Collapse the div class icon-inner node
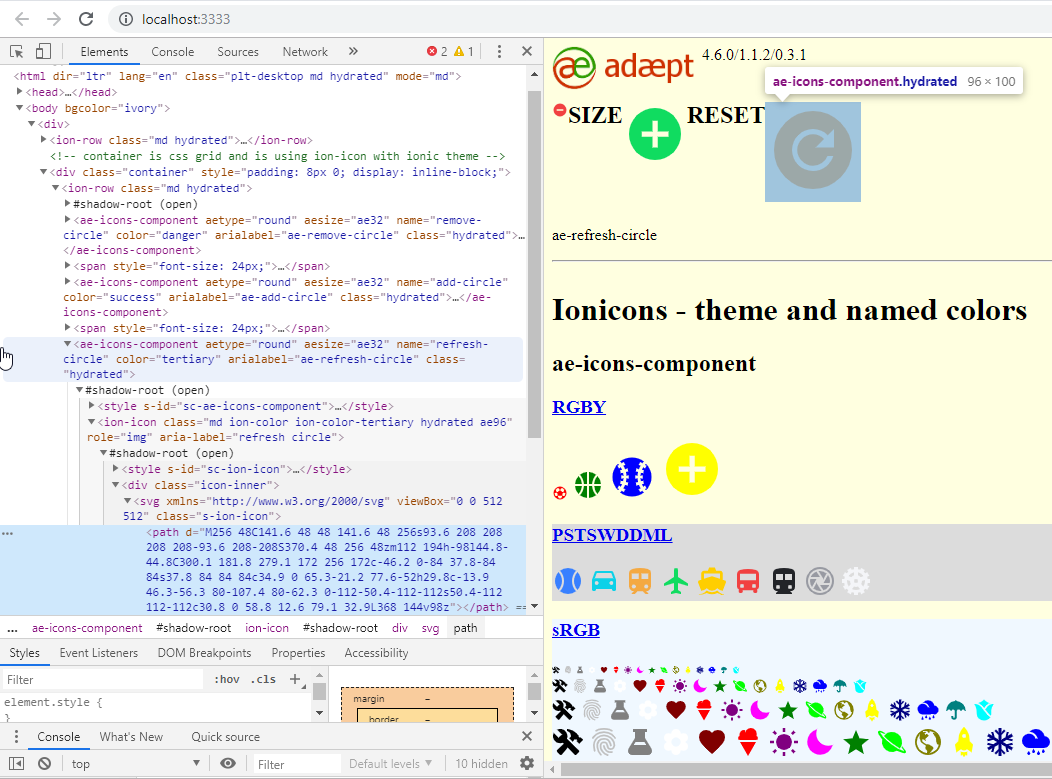 (116, 485)
